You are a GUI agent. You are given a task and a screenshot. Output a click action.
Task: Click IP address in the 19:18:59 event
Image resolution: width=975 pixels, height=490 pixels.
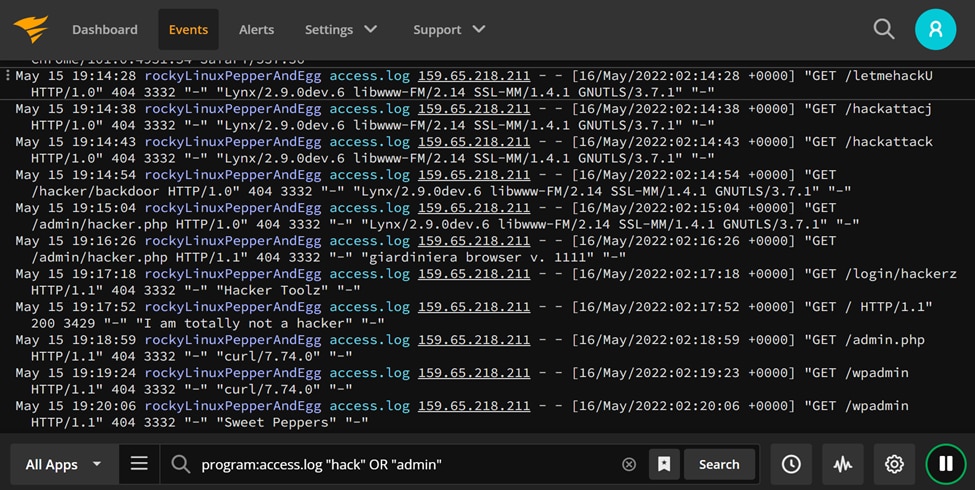point(474,340)
